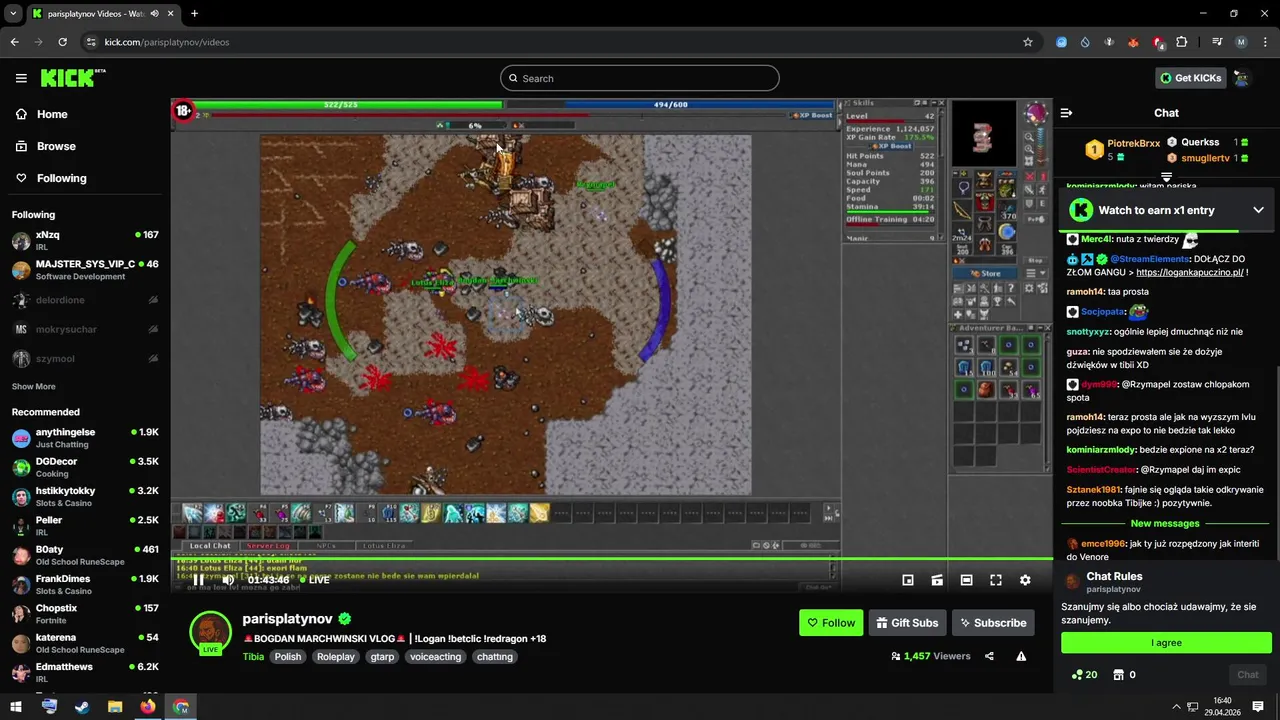Open xNzq followed channel

pyautogui.click(x=85, y=241)
